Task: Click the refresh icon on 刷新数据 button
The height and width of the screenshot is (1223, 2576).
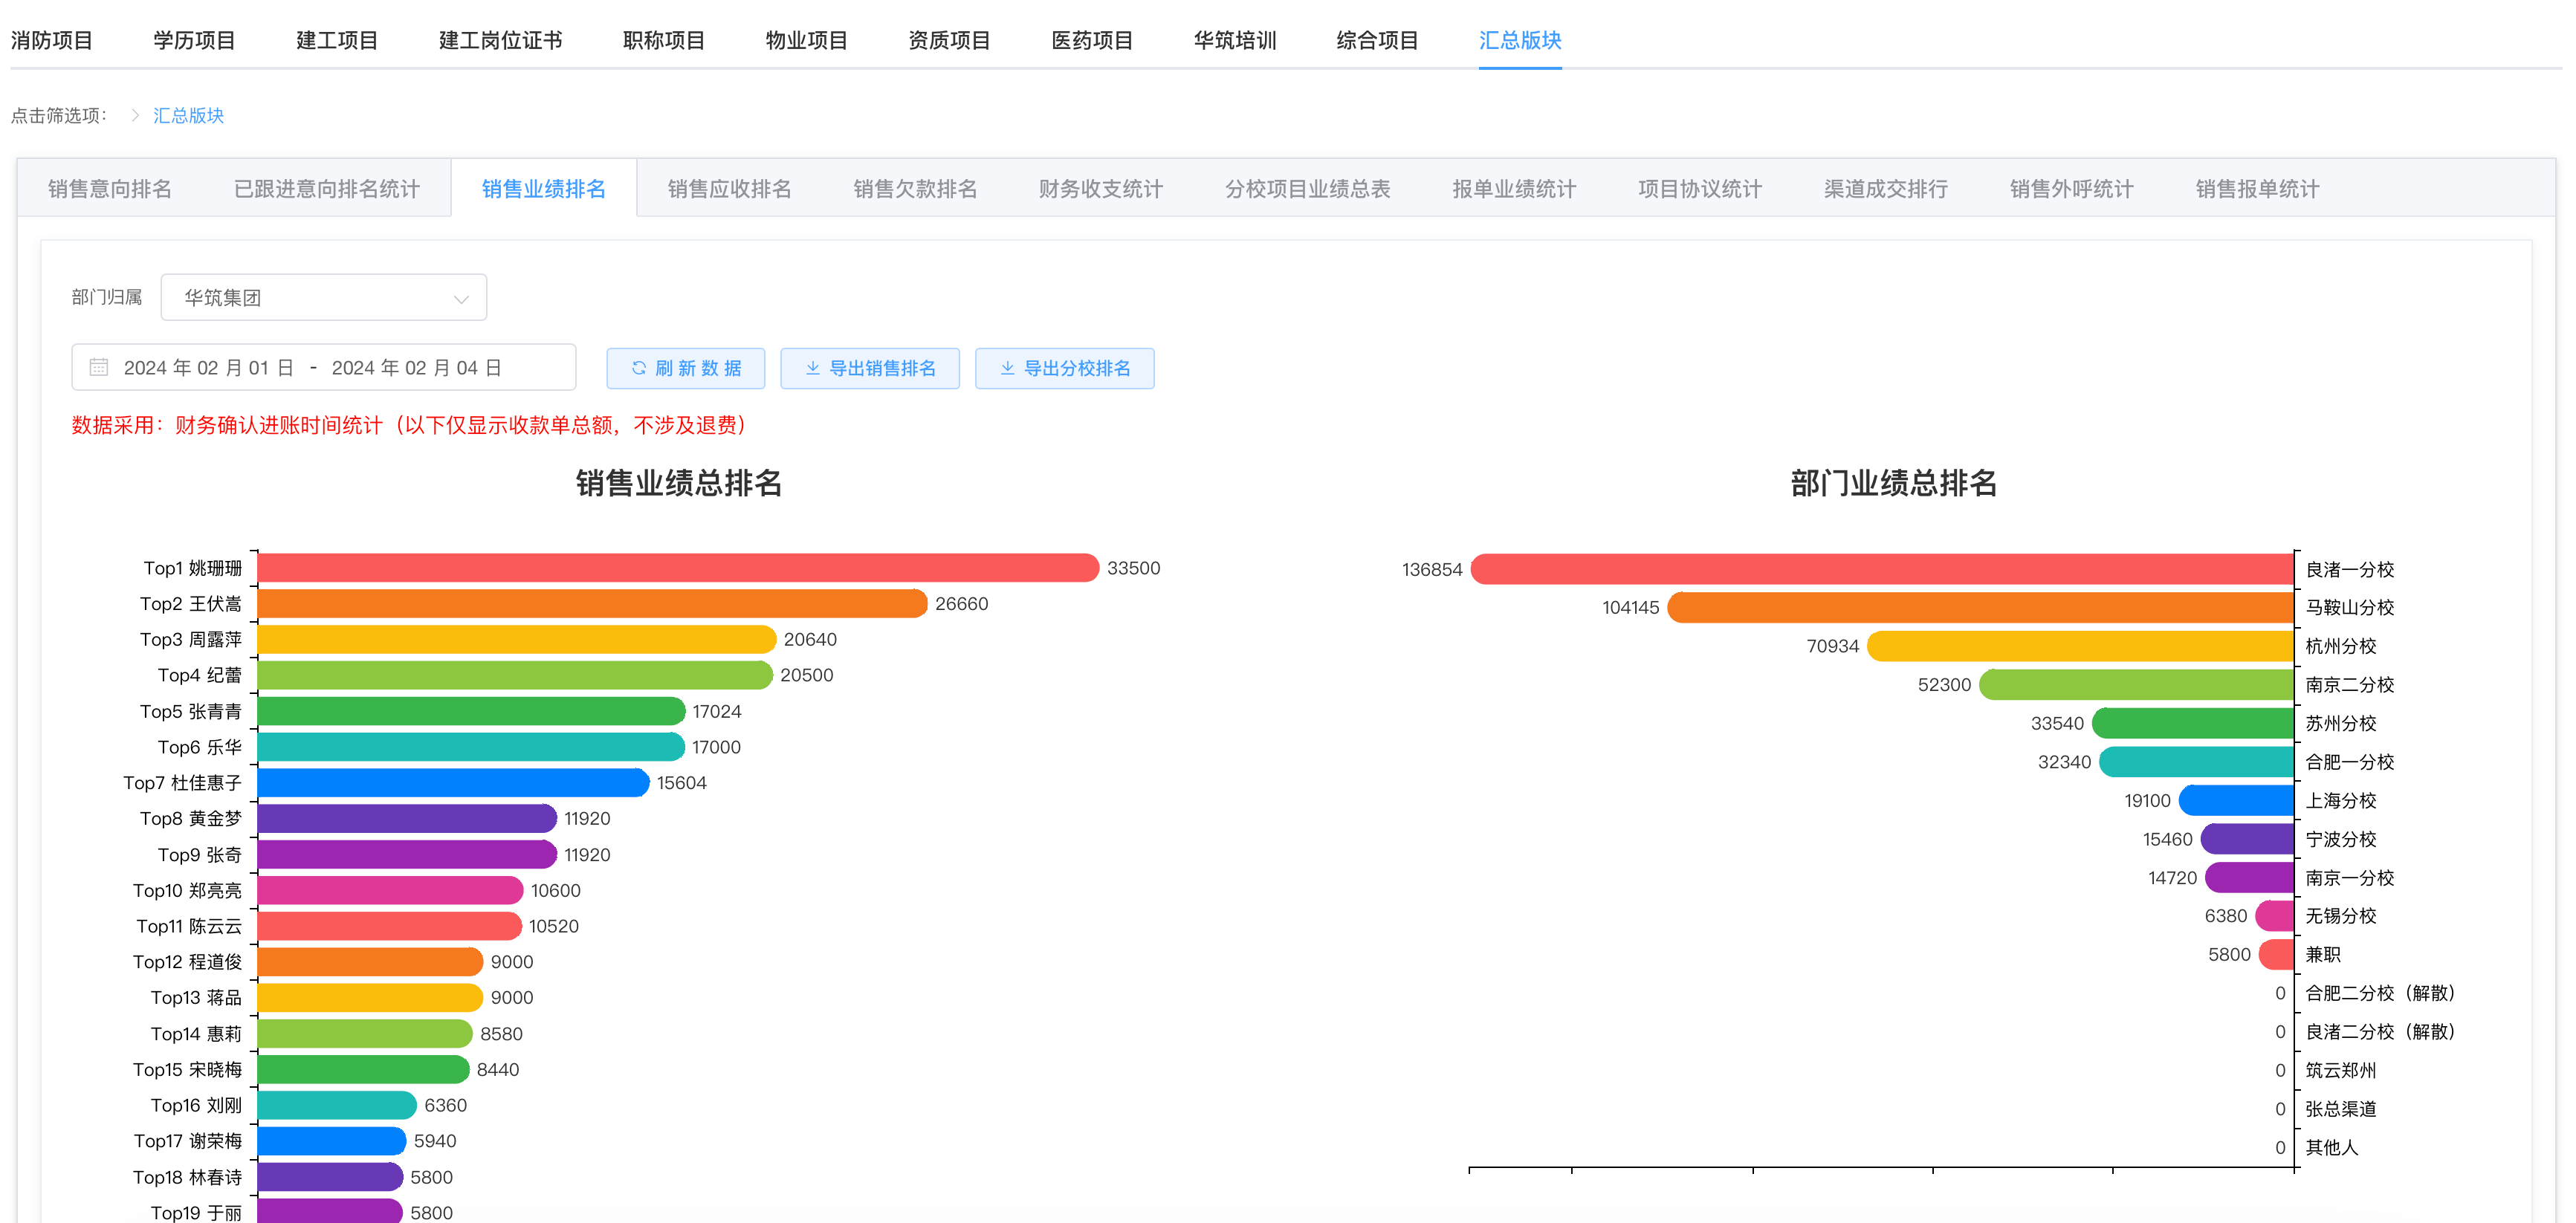Action: [x=638, y=368]
